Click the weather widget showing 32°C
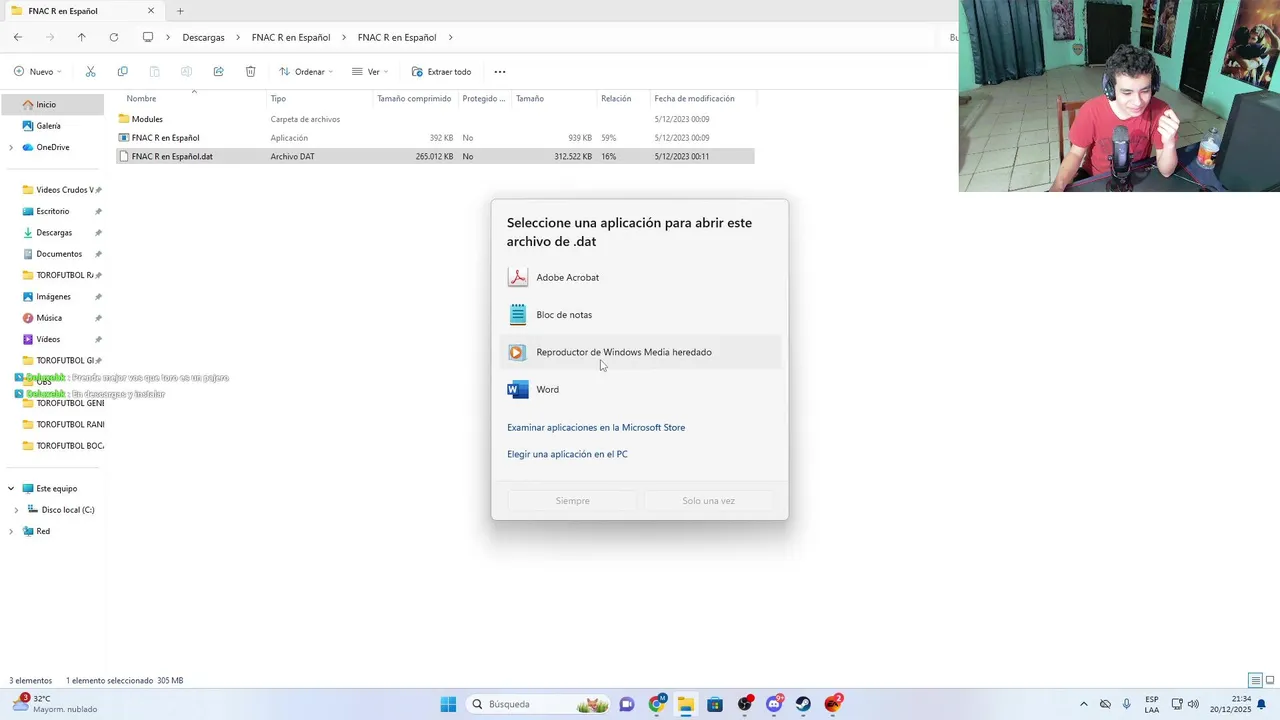The height and width of the screenshot is (720, 1280). 55,704
